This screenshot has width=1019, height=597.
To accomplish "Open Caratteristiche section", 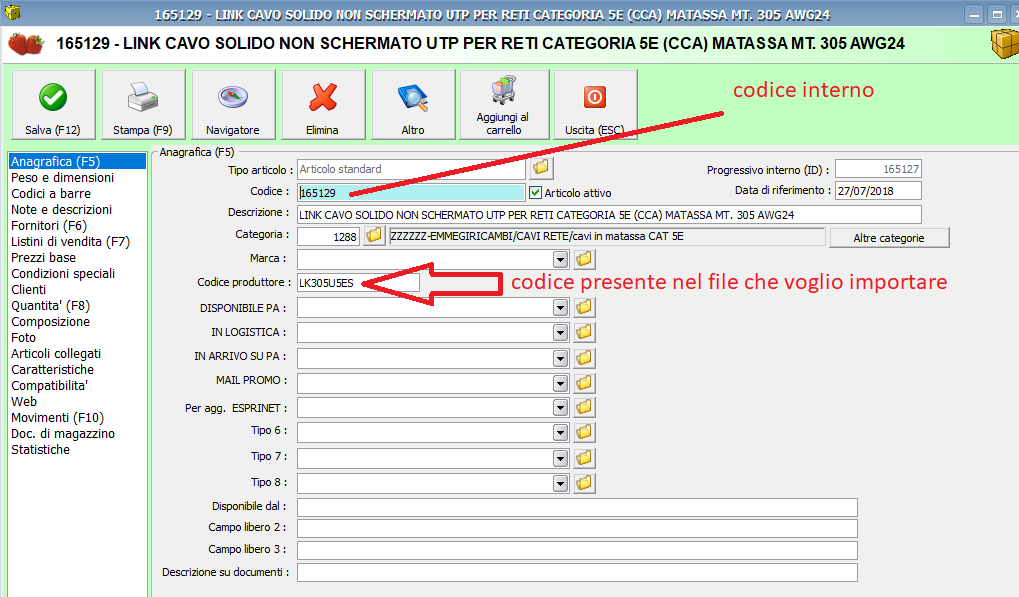I will [x=53, y=370].
